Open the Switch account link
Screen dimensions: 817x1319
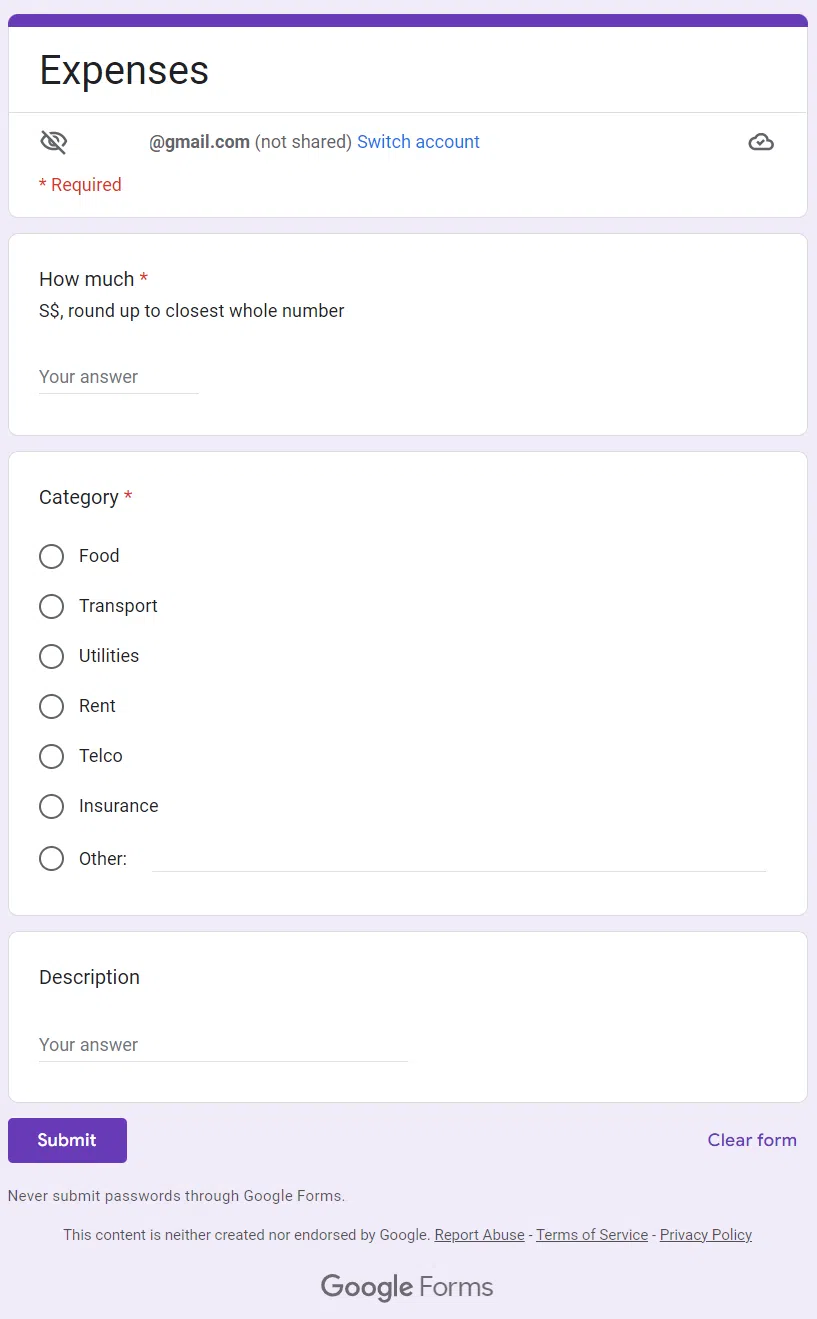tap(418, 142)
